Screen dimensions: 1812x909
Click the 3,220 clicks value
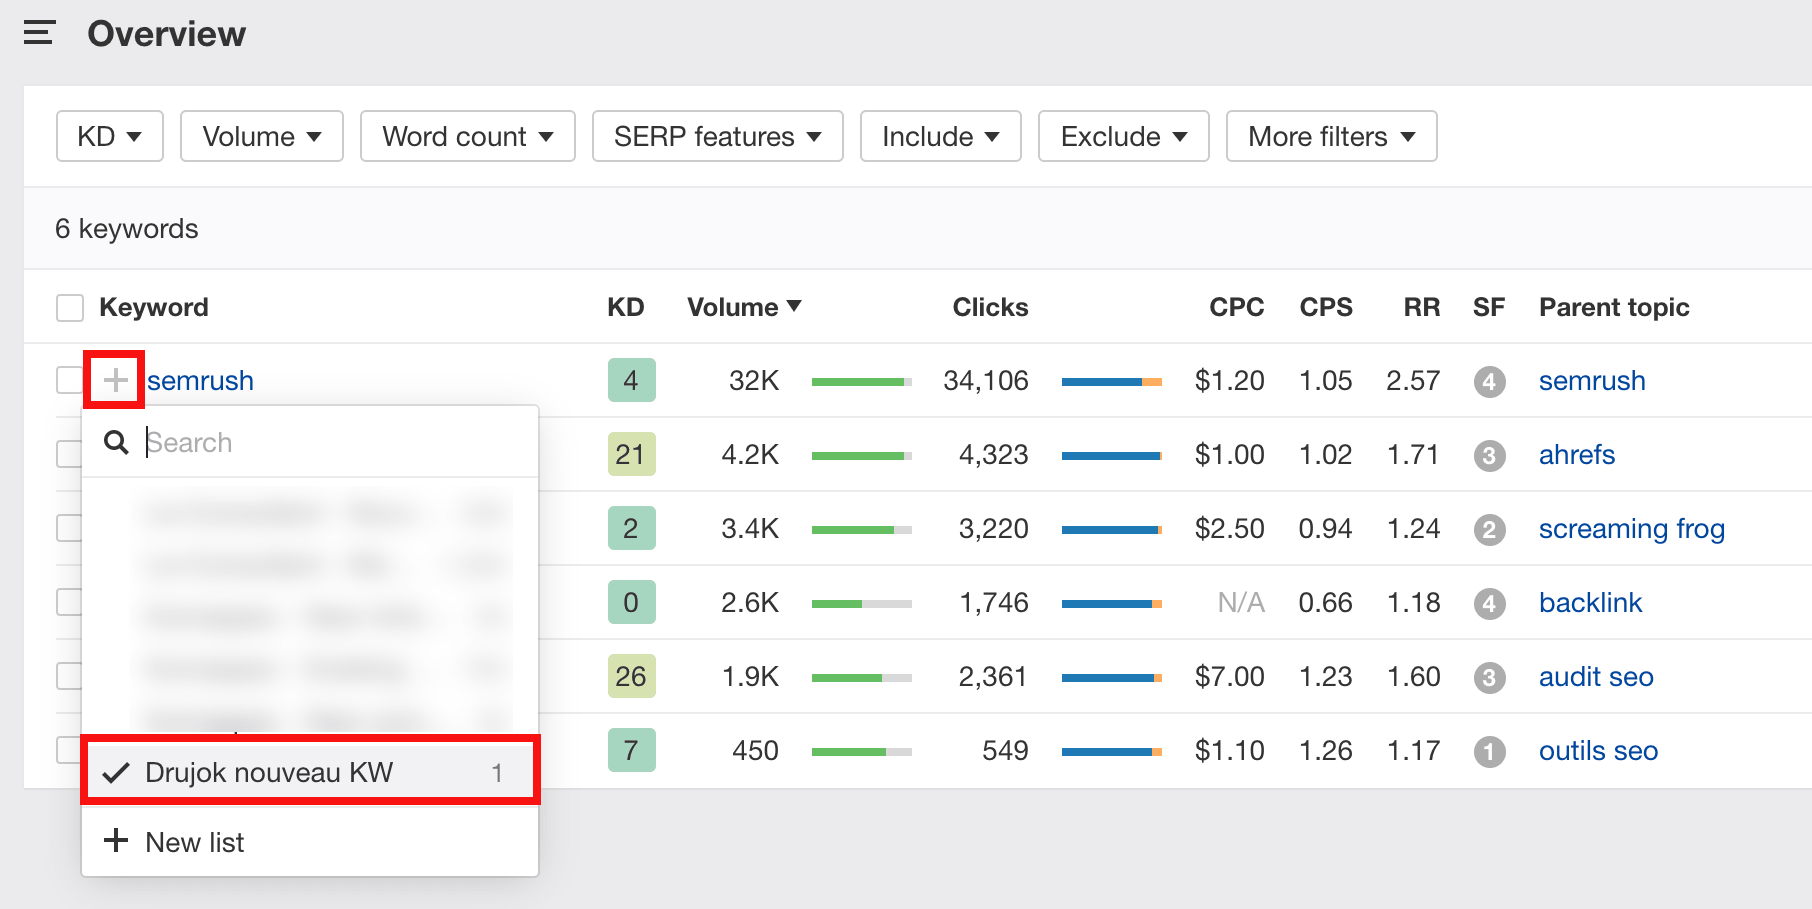[x=993, y=529]
